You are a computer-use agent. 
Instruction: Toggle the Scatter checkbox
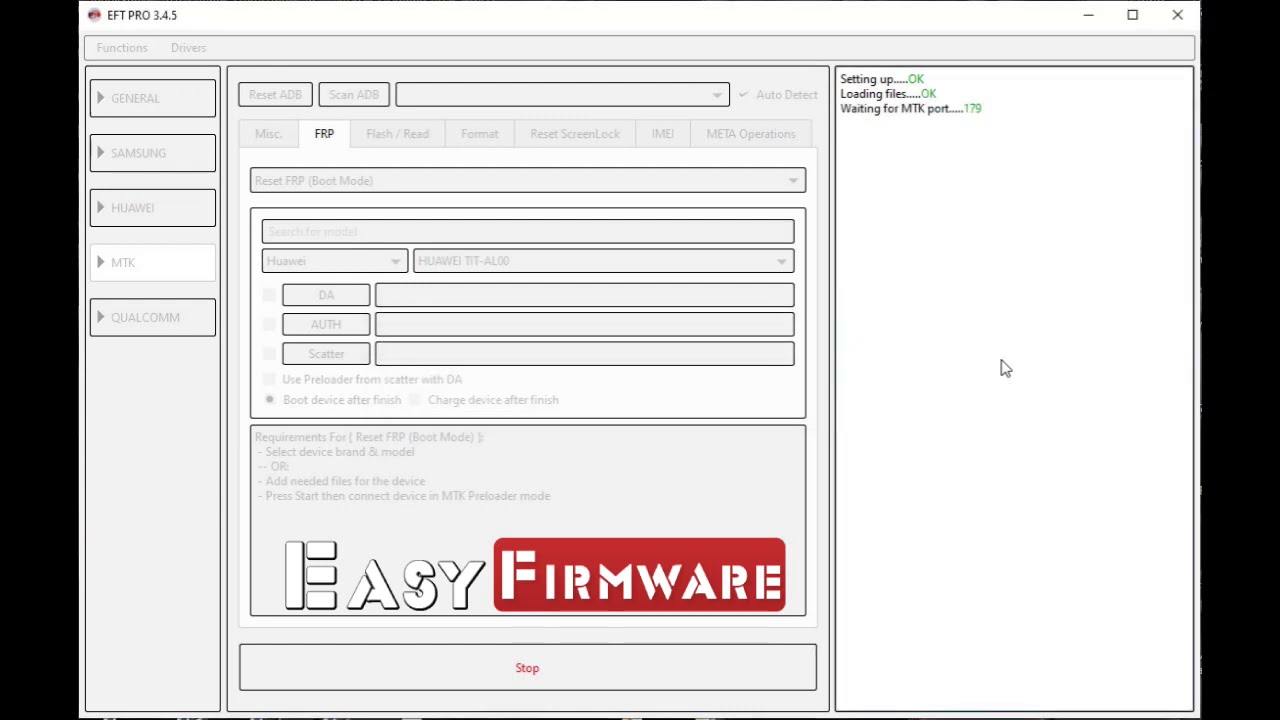pos(269,354)
